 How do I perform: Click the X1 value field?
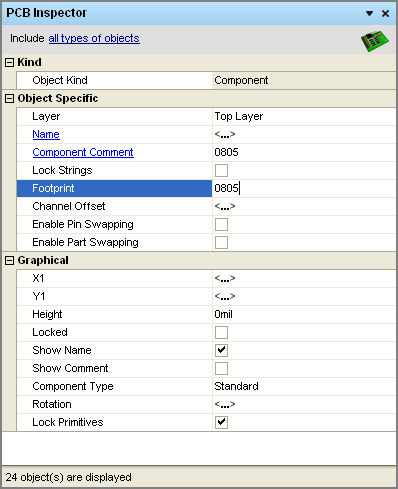click(304, 278)
